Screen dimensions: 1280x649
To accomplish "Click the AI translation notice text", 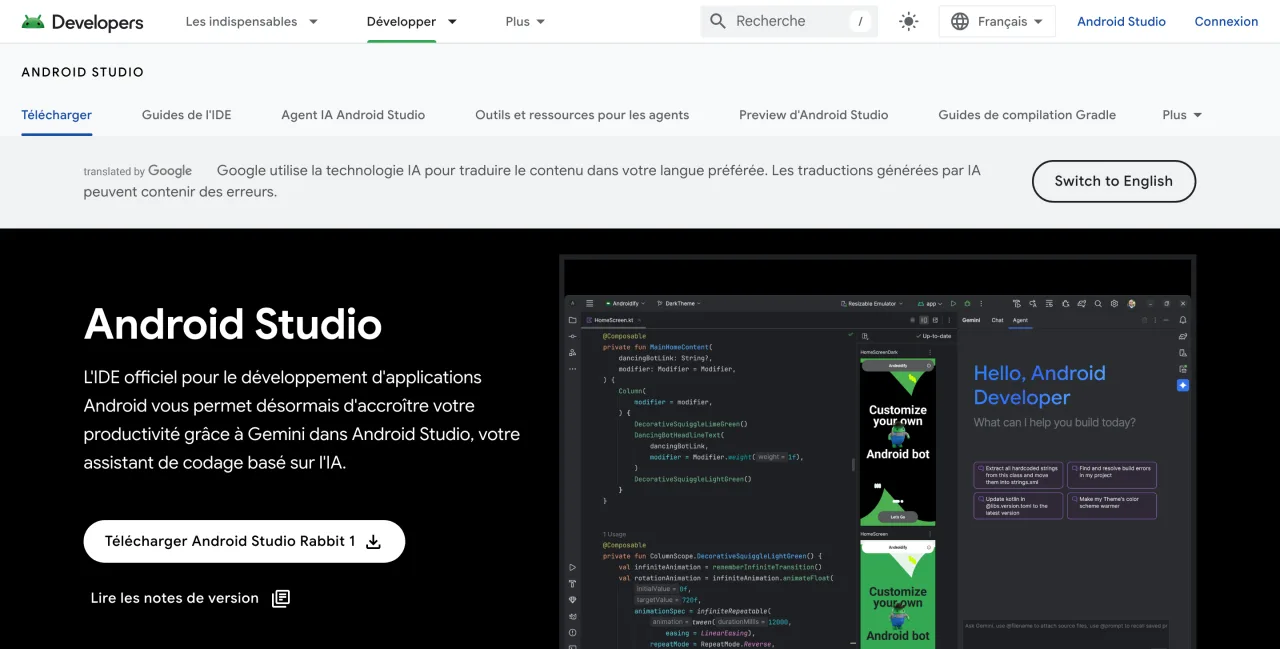I will 532,181.
